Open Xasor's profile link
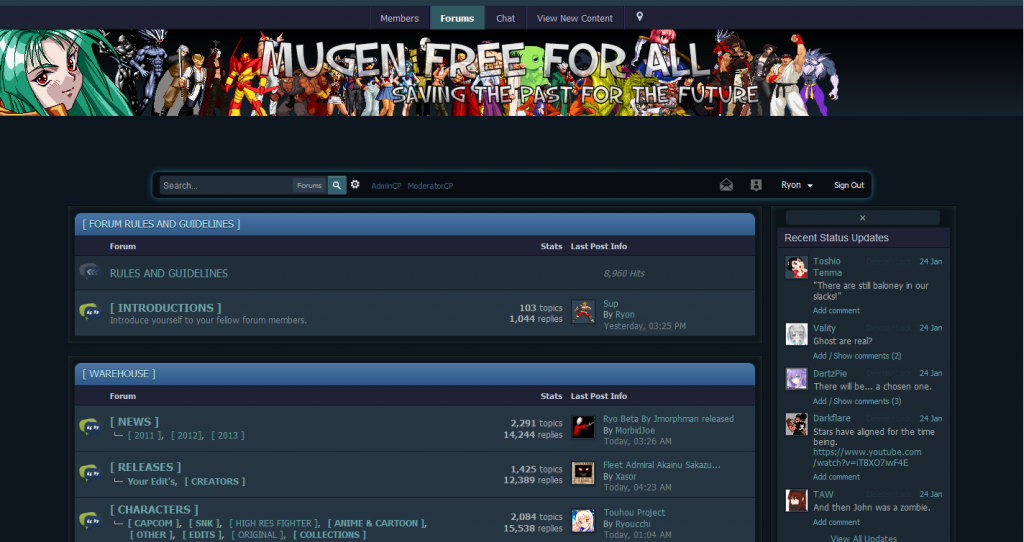The width and height of the screenshot is (1024, 542). tap(626, 477)
